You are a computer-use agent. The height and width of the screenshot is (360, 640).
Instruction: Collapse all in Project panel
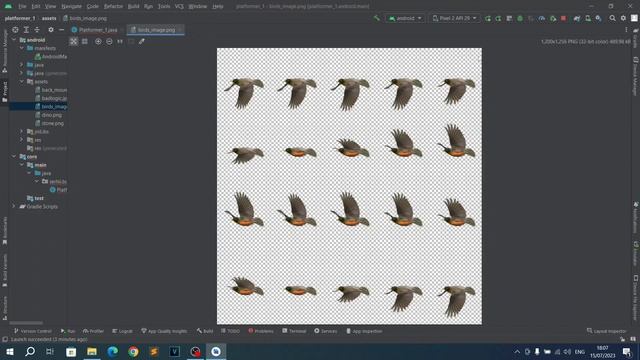37,30
